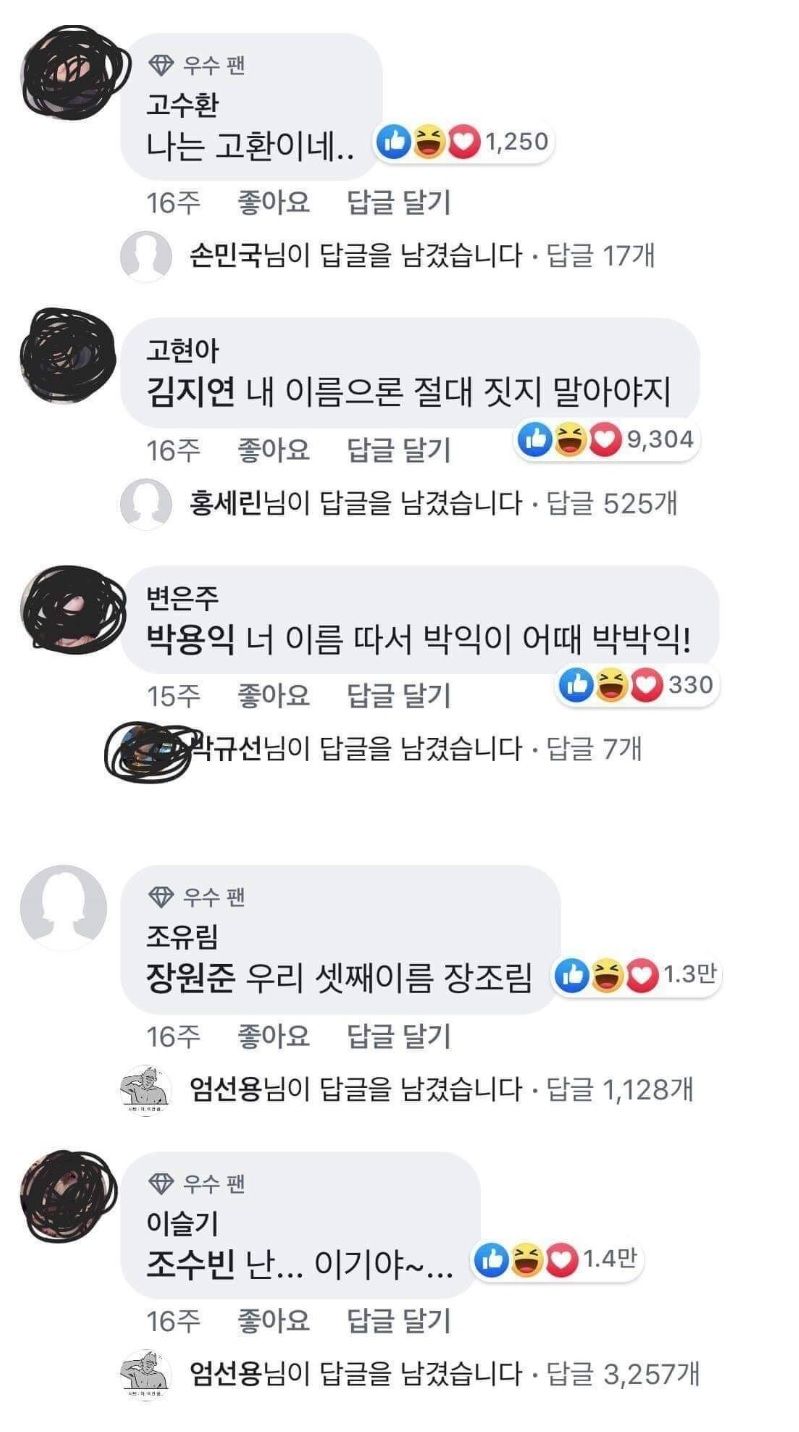
Task: Click the reaction icons showing 1,250 reactions
Action: click(x=462, y=143)
